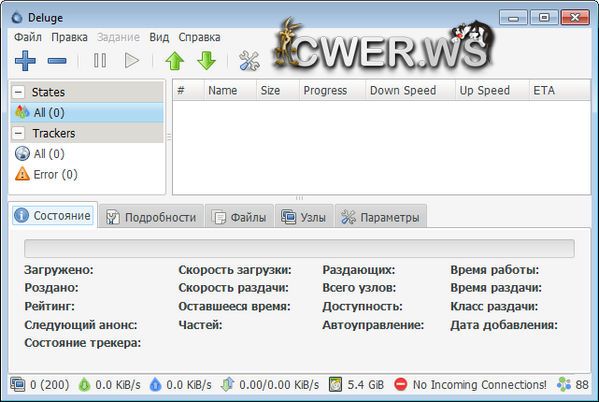
Task: Click the DHT nodes icon
Action: point(564,384)
